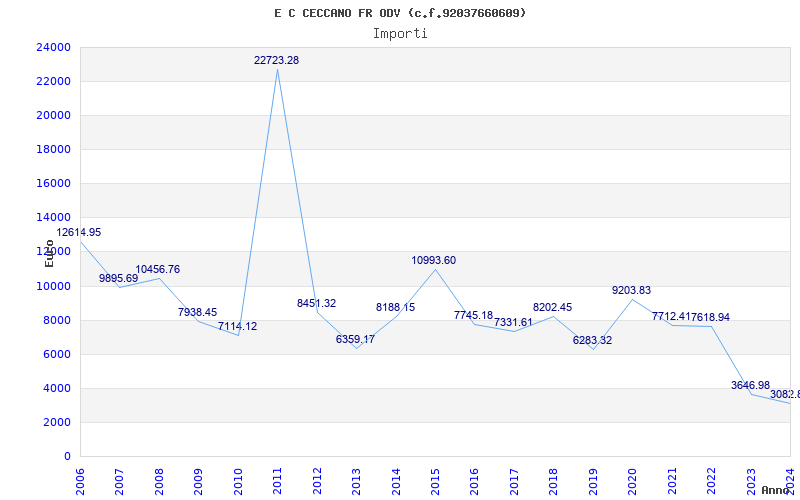The height and width of the screenshot is (500, 800).
Task: Click the Importi subtitle
Action: click(x=400, y=34)
